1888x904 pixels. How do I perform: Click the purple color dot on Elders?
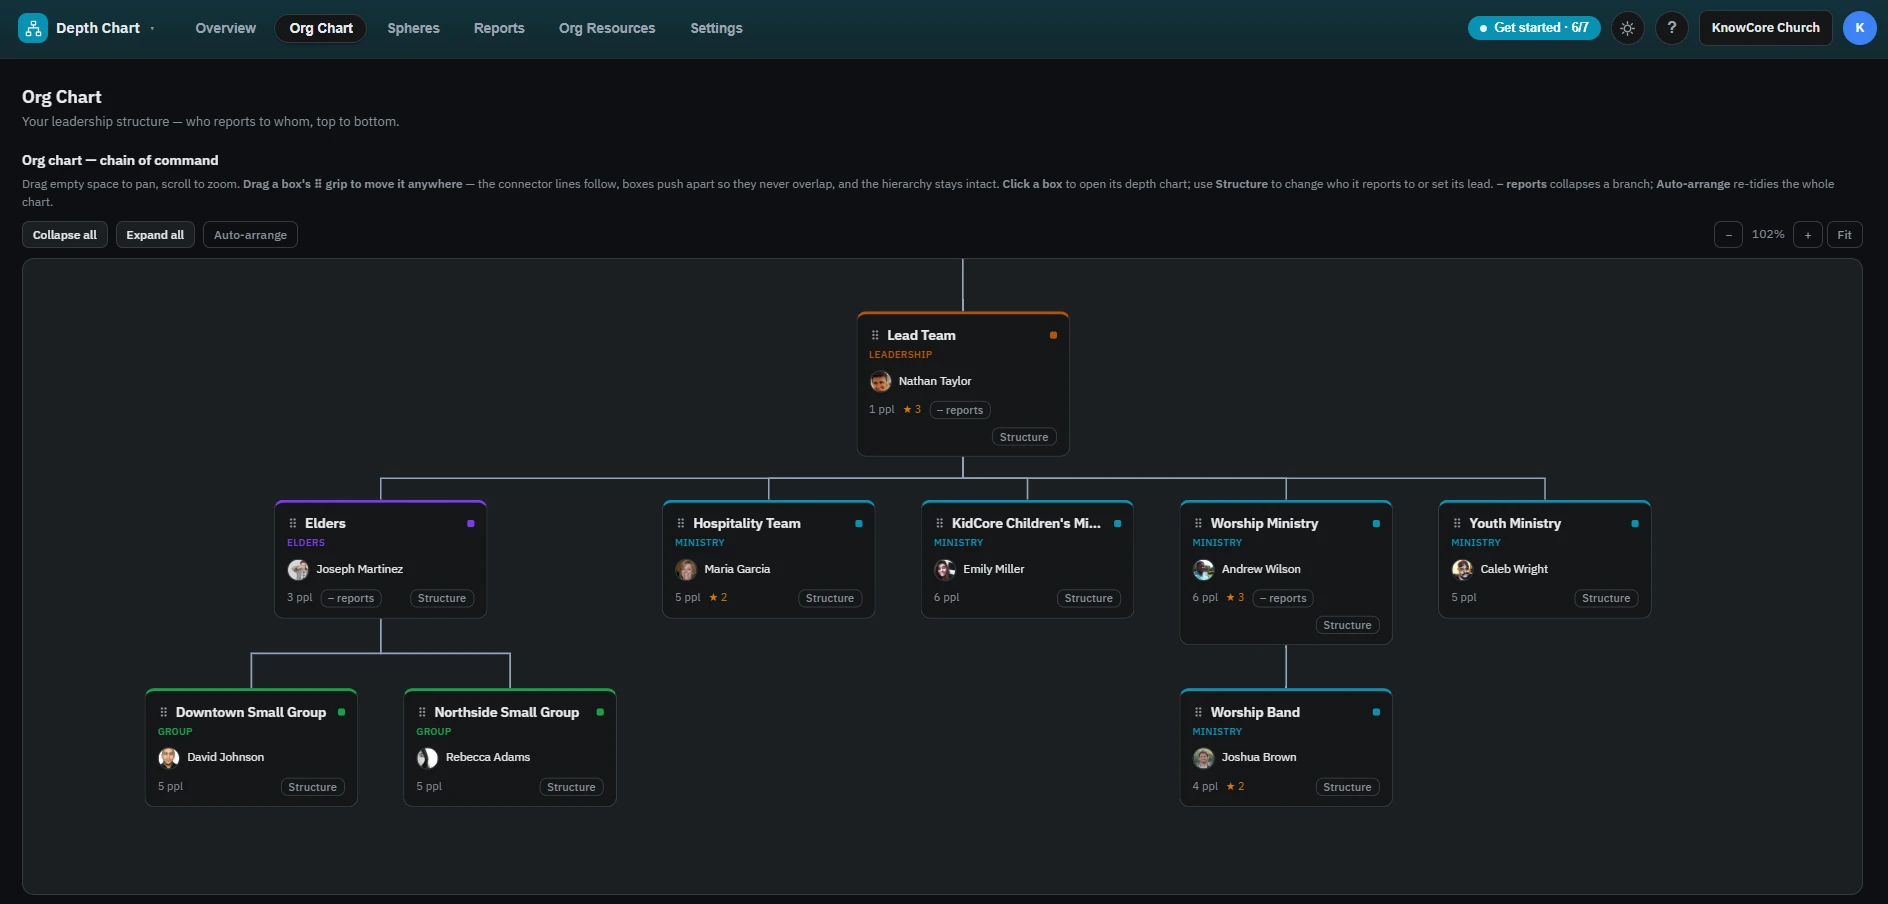click(x=471, y=523)
